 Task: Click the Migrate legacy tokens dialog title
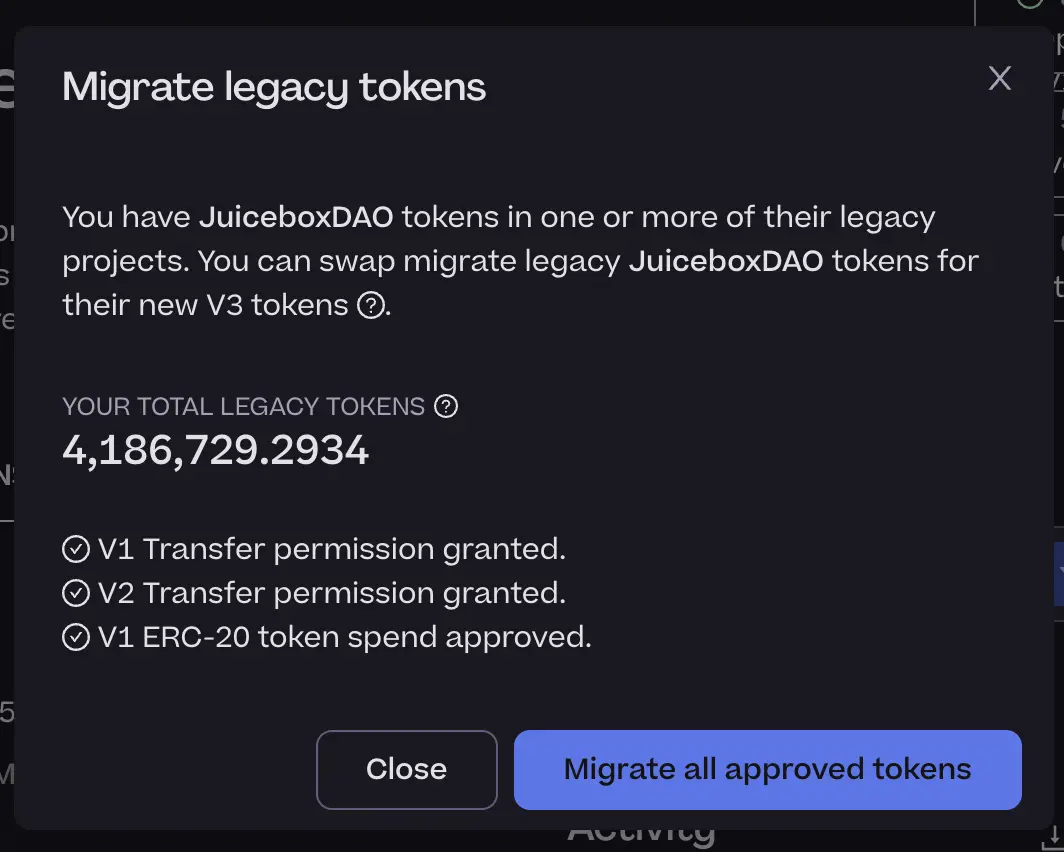[274, 88]
